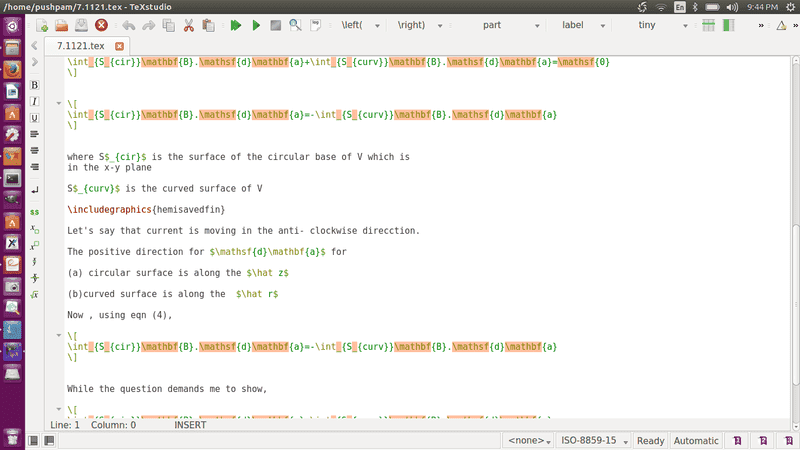
Task: Click the Bold formatting icon in sidebar
Action: (x=35, y=86)
